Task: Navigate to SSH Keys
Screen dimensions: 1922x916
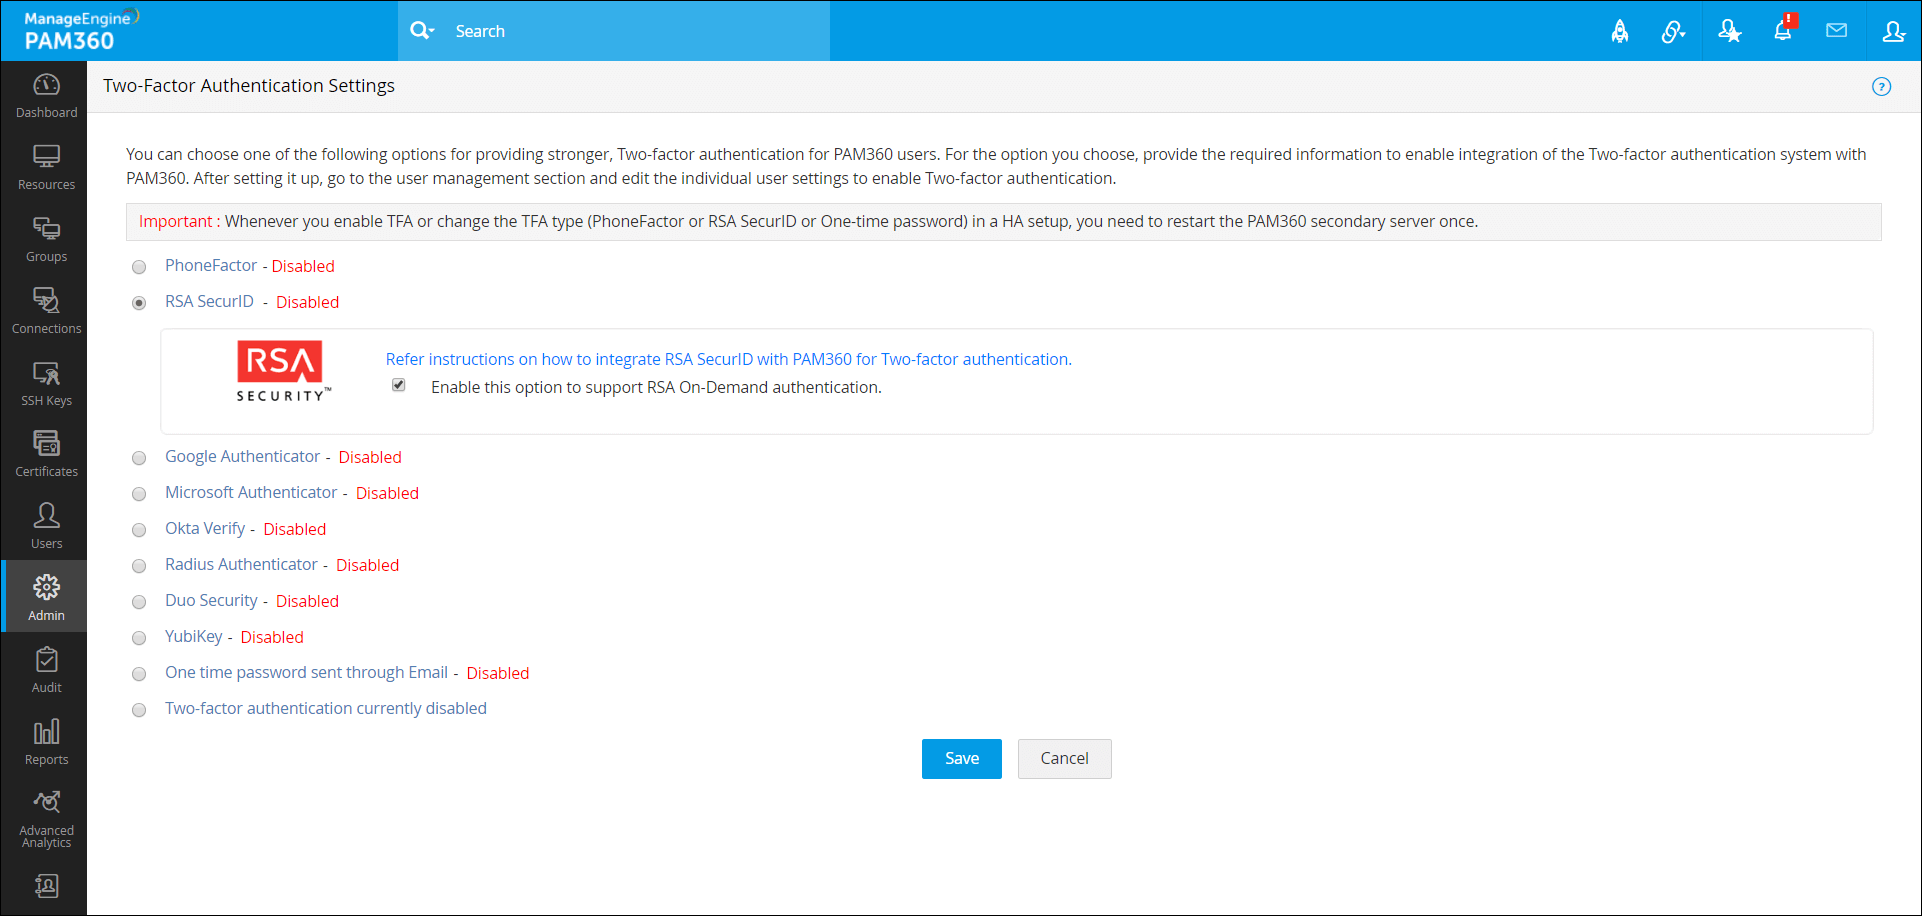Action: (46, 384)
